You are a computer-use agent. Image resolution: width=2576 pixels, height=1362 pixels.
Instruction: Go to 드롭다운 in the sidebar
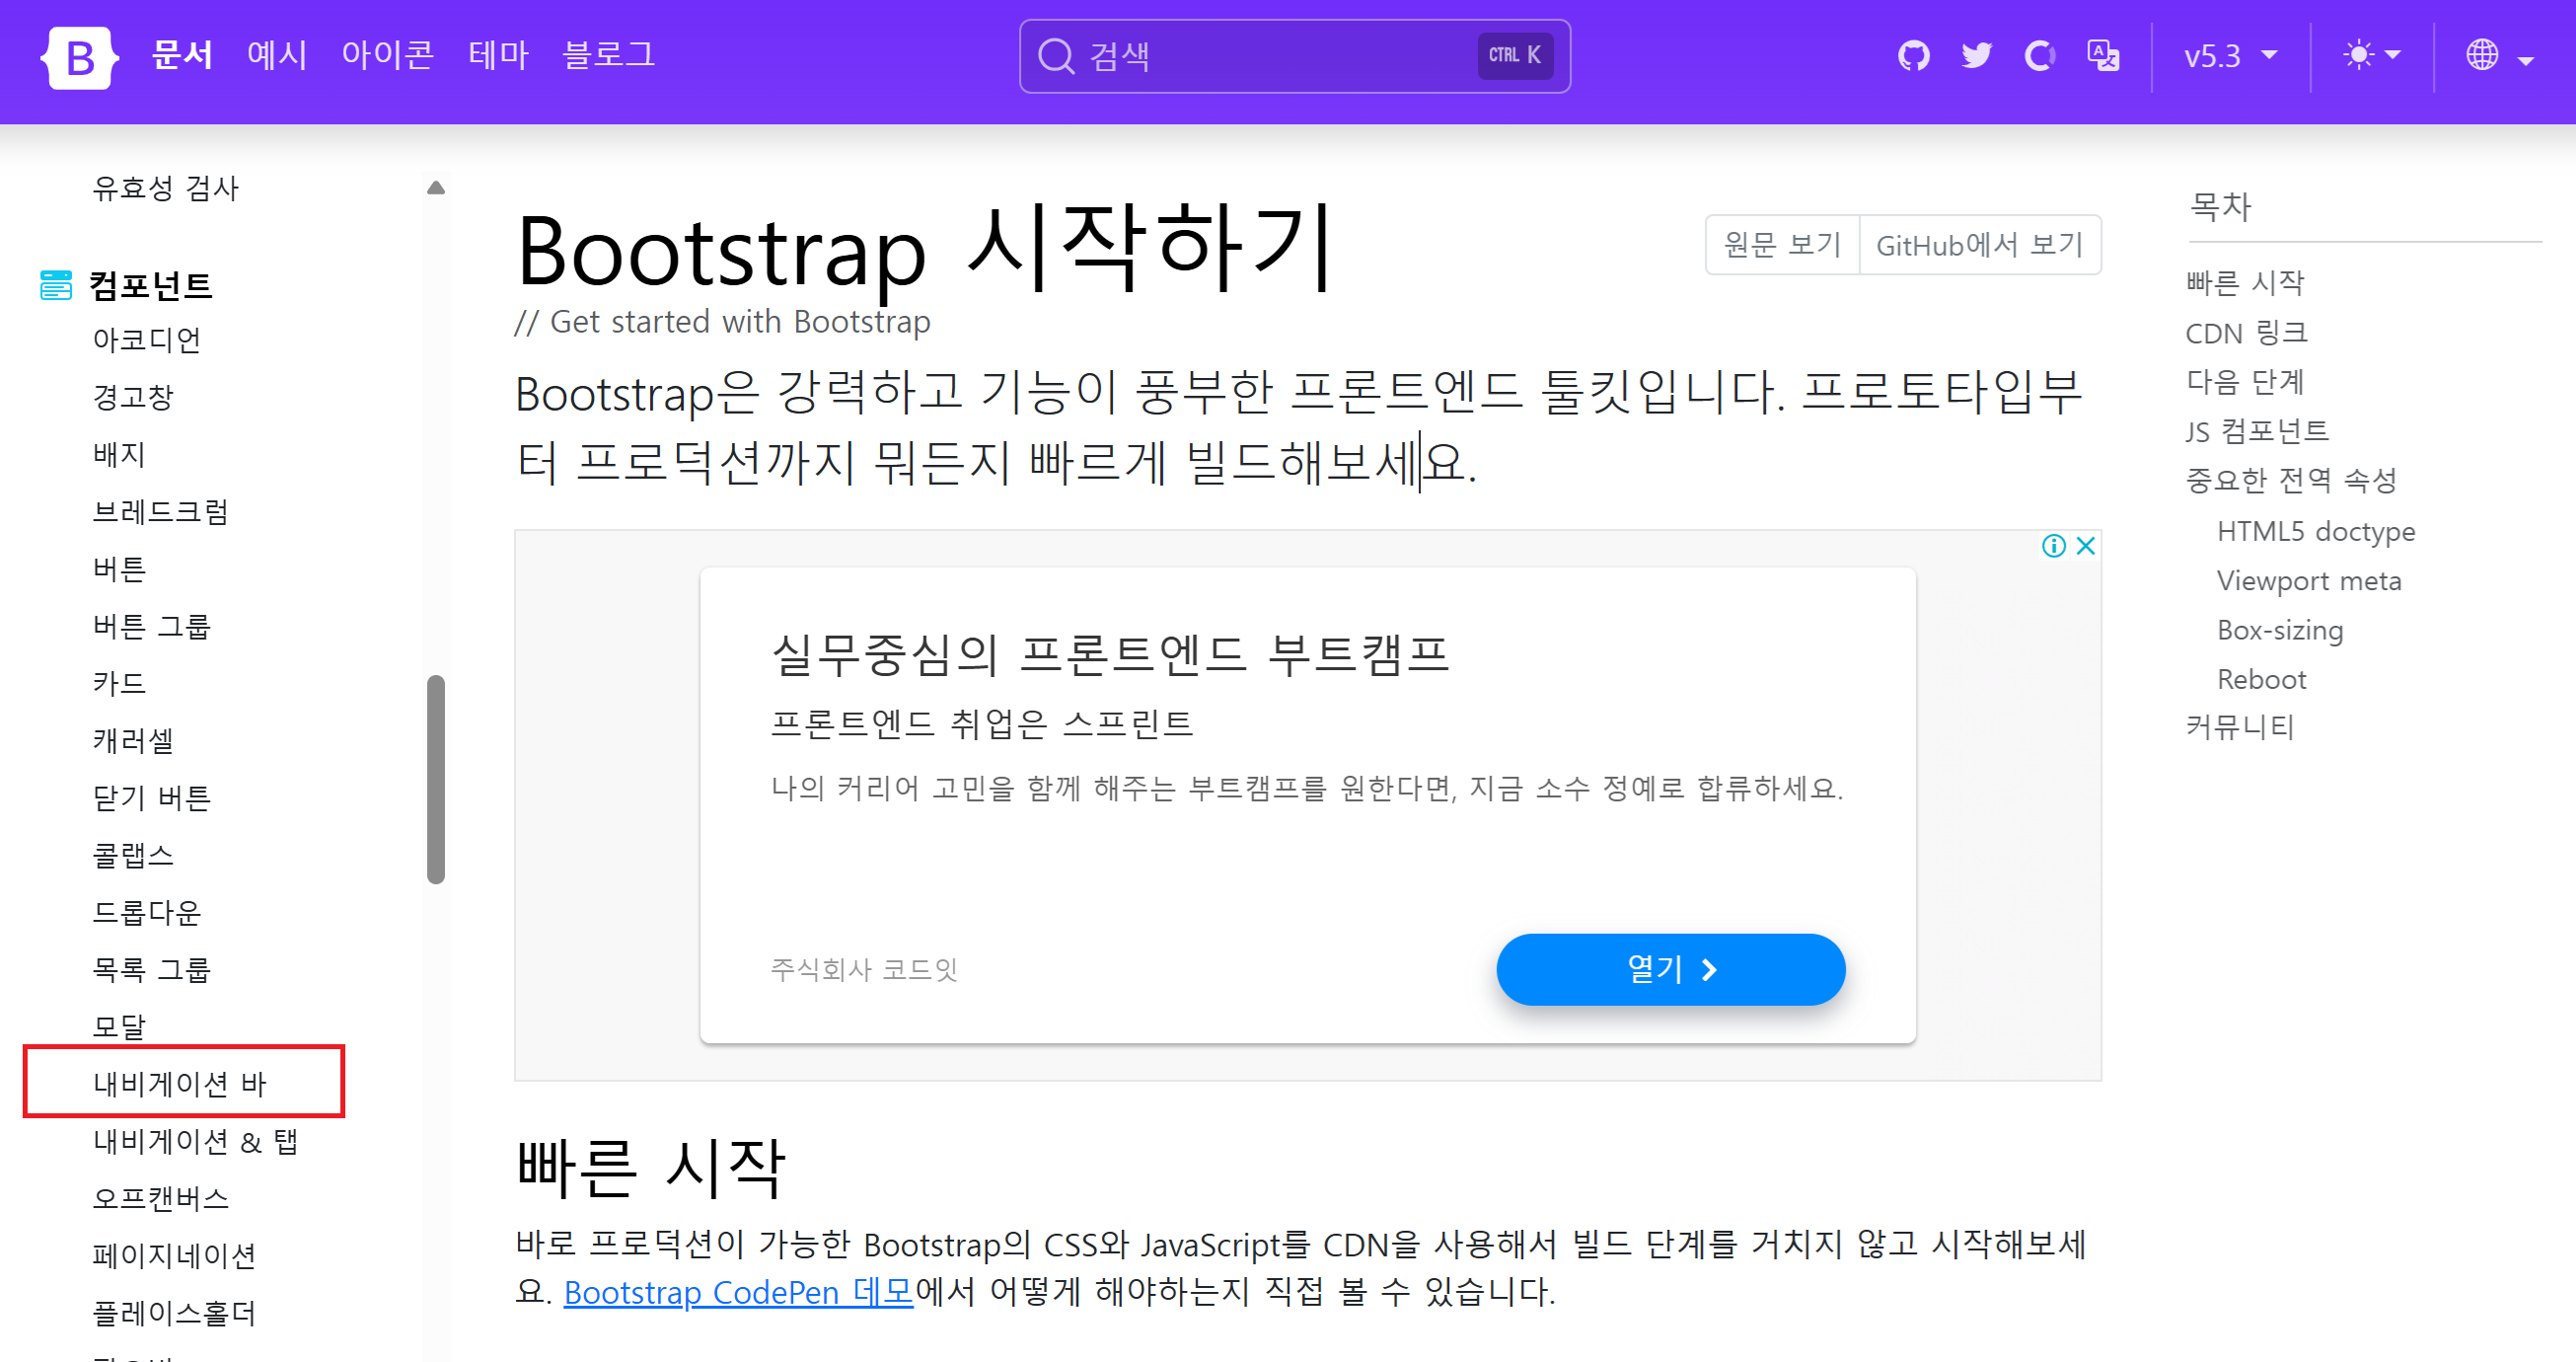tap(147, 912)
